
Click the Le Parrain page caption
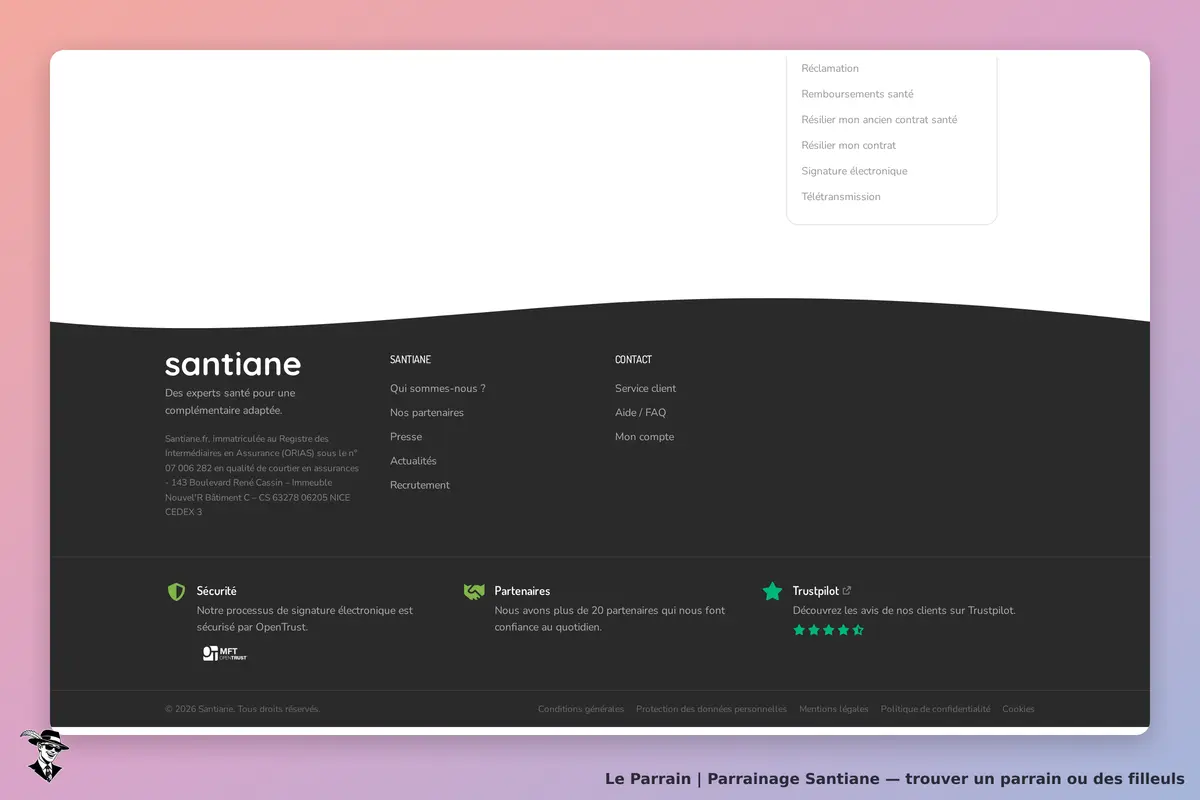point(895,779)
